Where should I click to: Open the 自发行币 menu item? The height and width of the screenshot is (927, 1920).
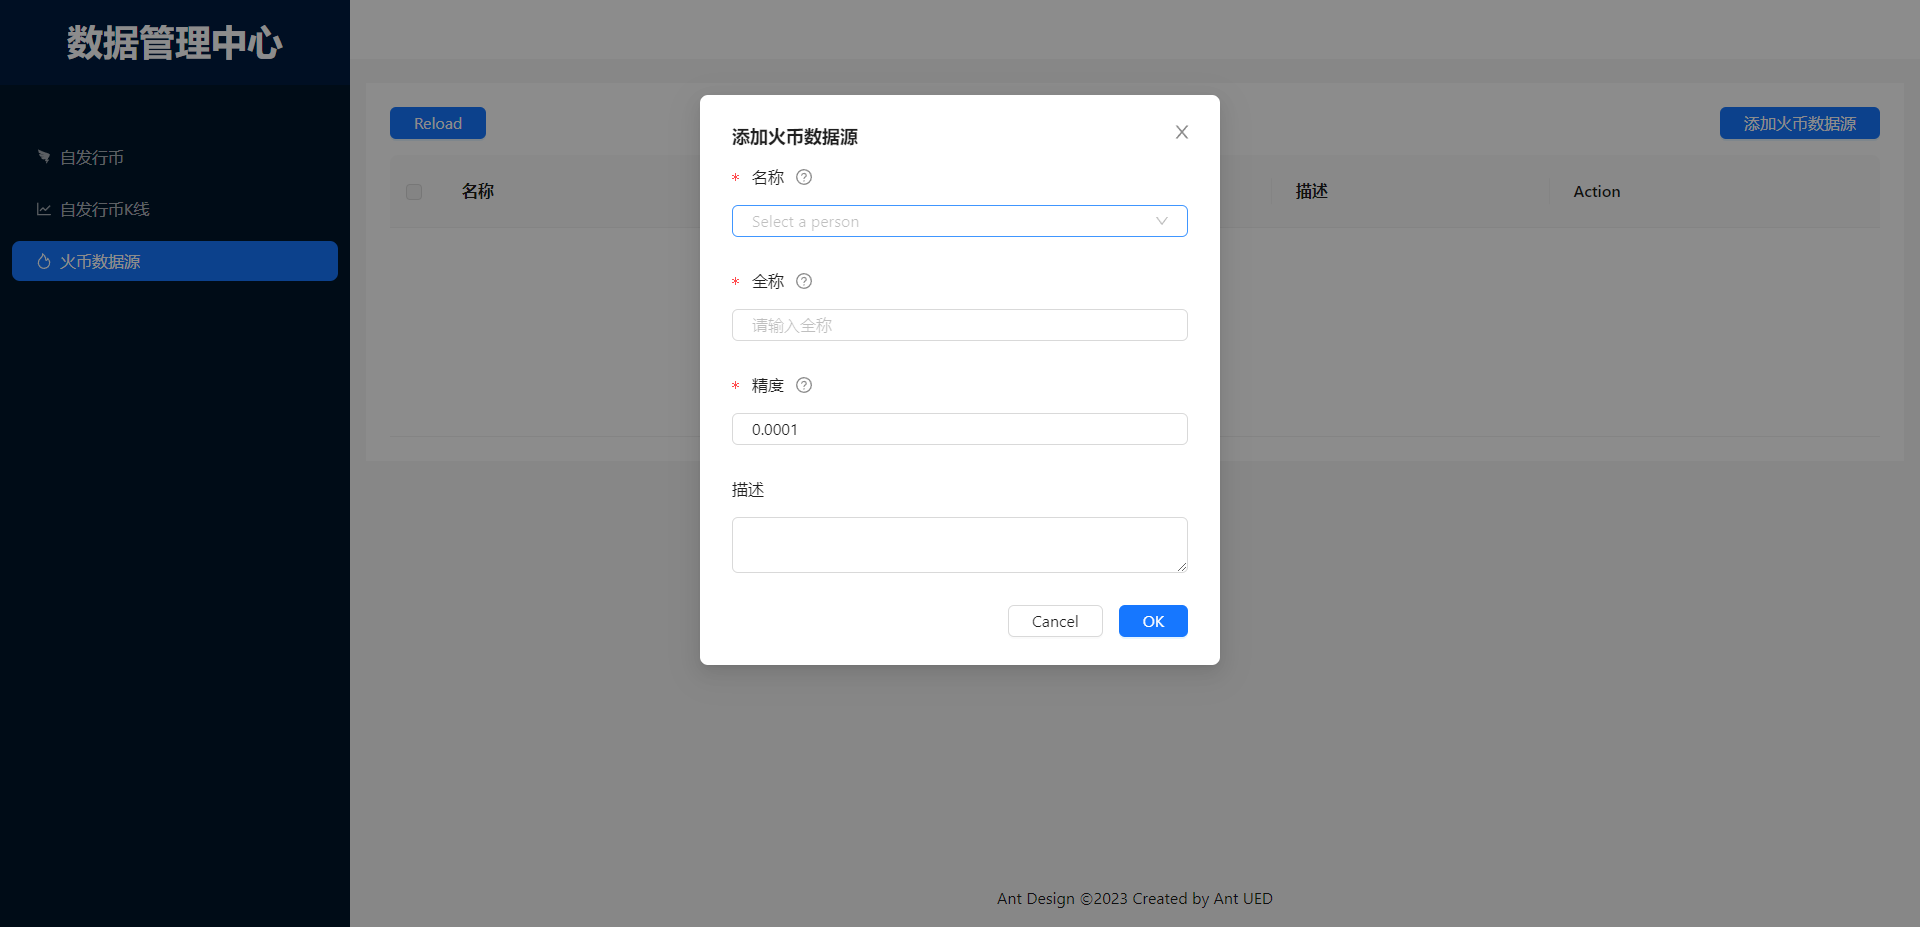click(92, 157)
